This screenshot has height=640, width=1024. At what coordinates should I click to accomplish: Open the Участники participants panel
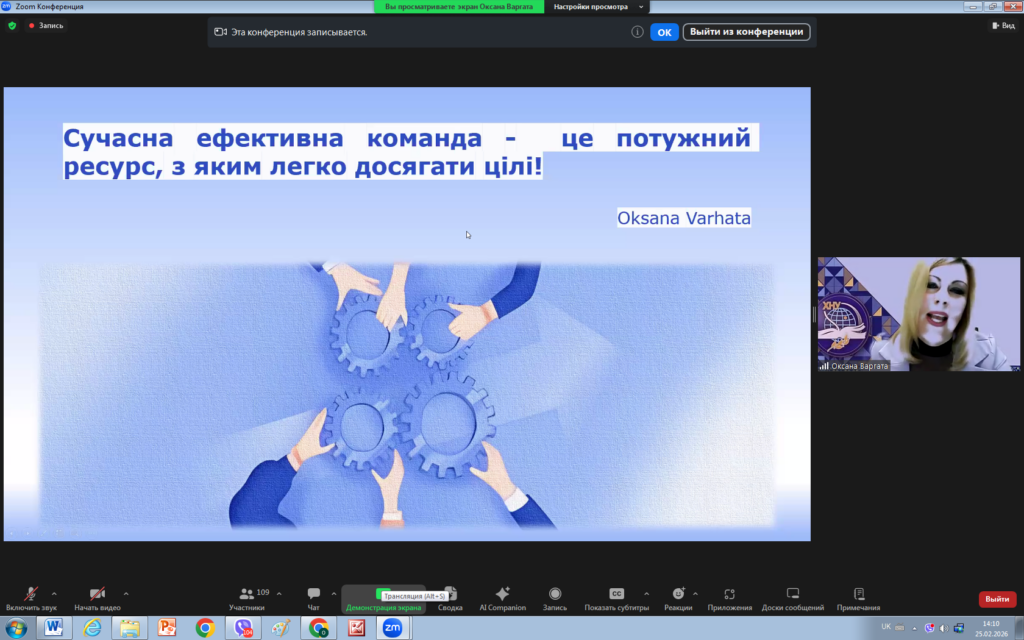[x=246, y=594]
